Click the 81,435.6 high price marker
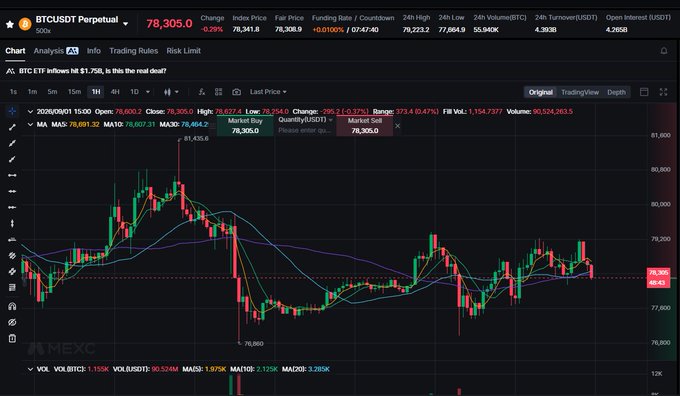The width and height of the screenshot is (680, 396). pyautogui.click(x=196, y=138)
